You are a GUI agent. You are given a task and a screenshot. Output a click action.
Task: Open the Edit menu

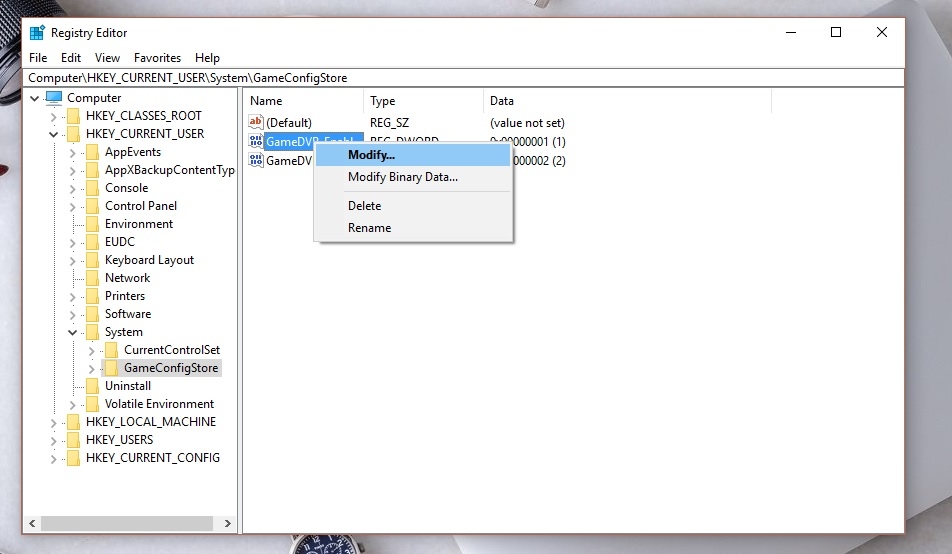(70, 58)
